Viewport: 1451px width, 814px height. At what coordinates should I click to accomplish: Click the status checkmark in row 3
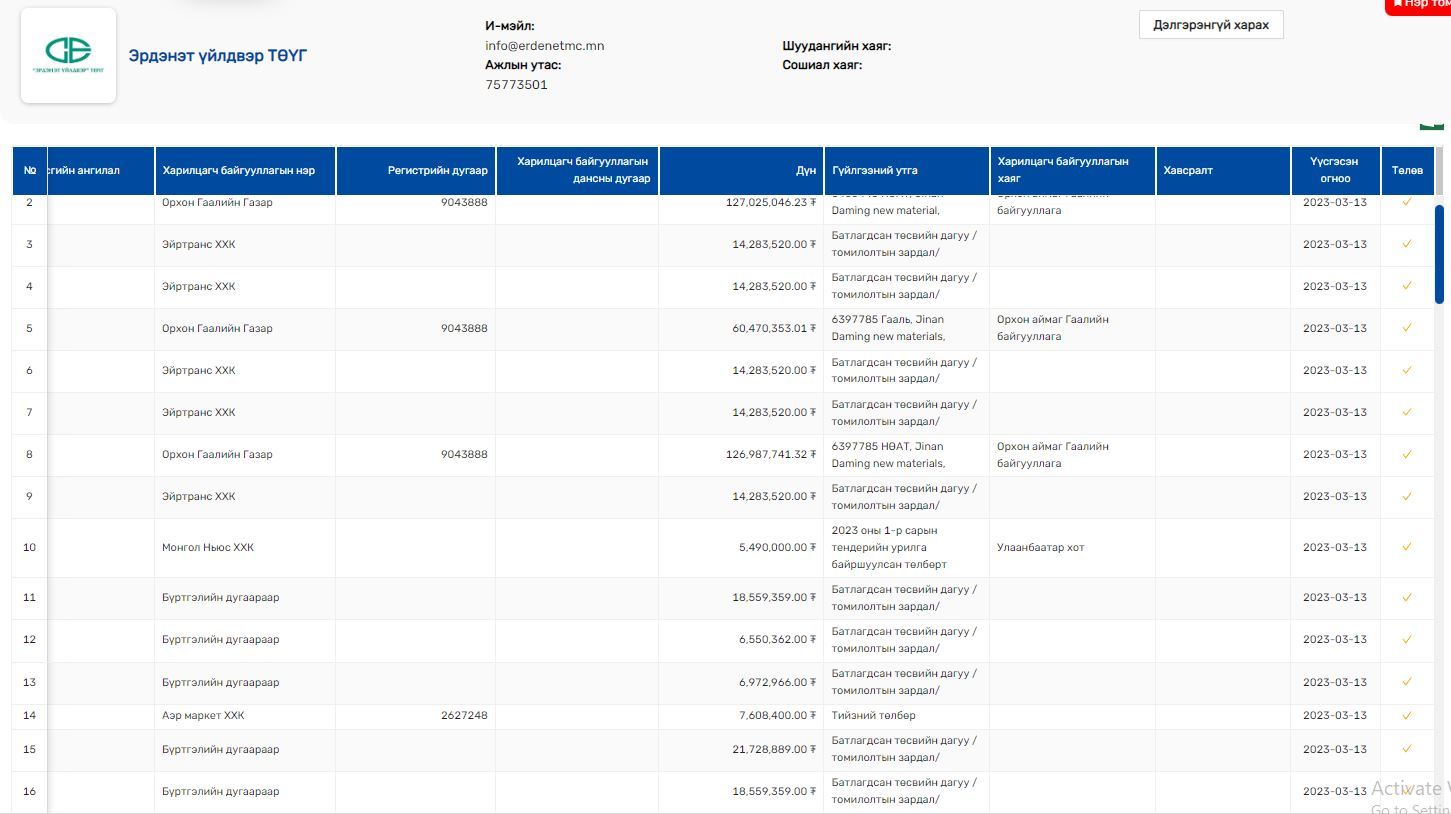tap(1407, 244)
